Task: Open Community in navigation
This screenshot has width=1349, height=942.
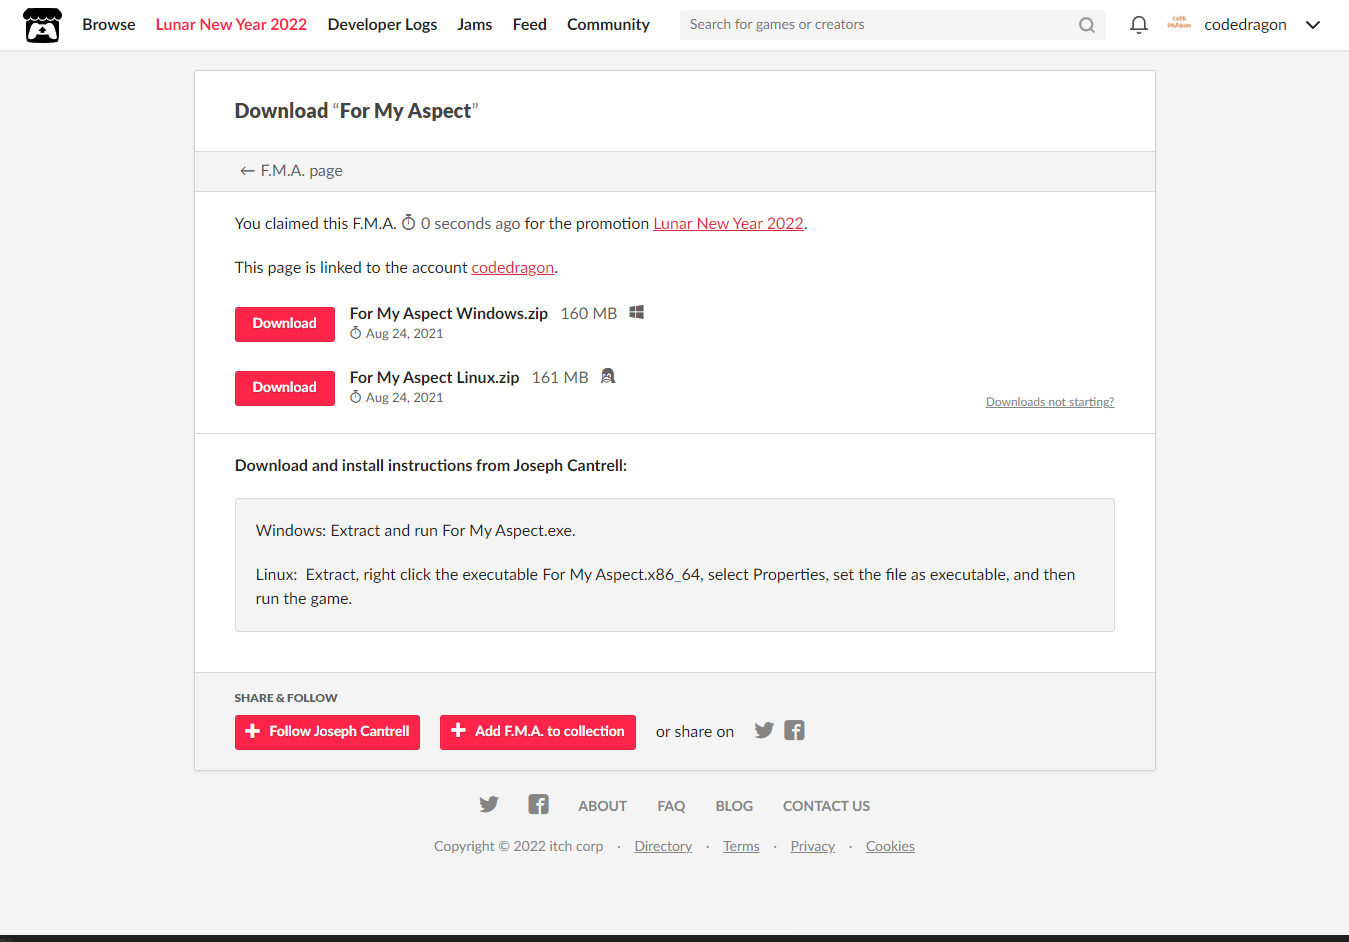Action: click(x=608, y=25)
